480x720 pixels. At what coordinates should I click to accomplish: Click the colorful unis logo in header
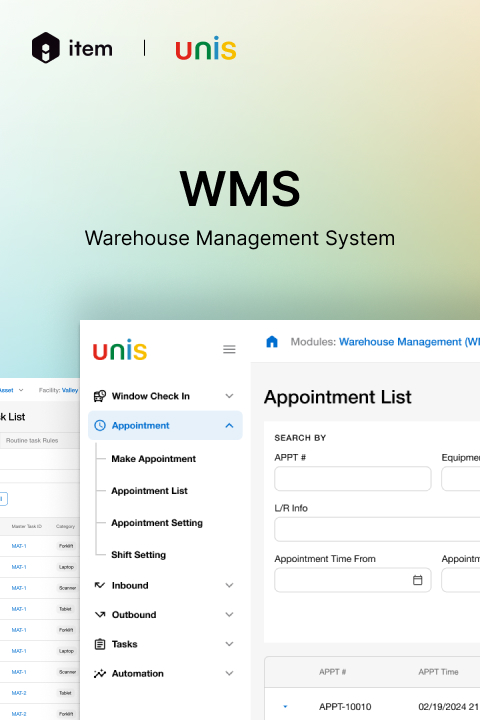click(x=206, y=48)
